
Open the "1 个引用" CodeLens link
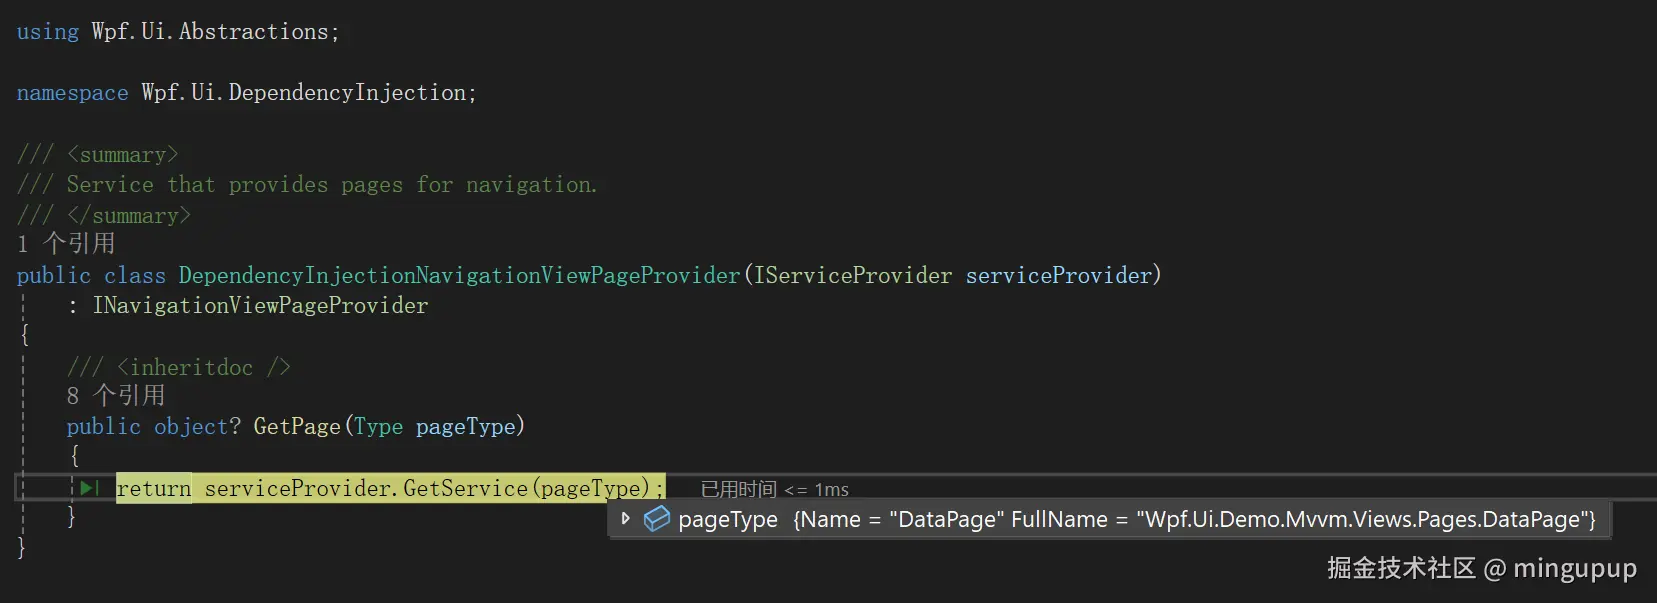(66, 243)
